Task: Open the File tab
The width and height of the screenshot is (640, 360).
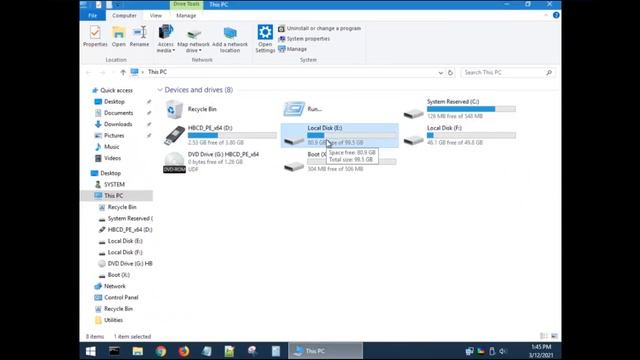Action: (x=93, y=16)
